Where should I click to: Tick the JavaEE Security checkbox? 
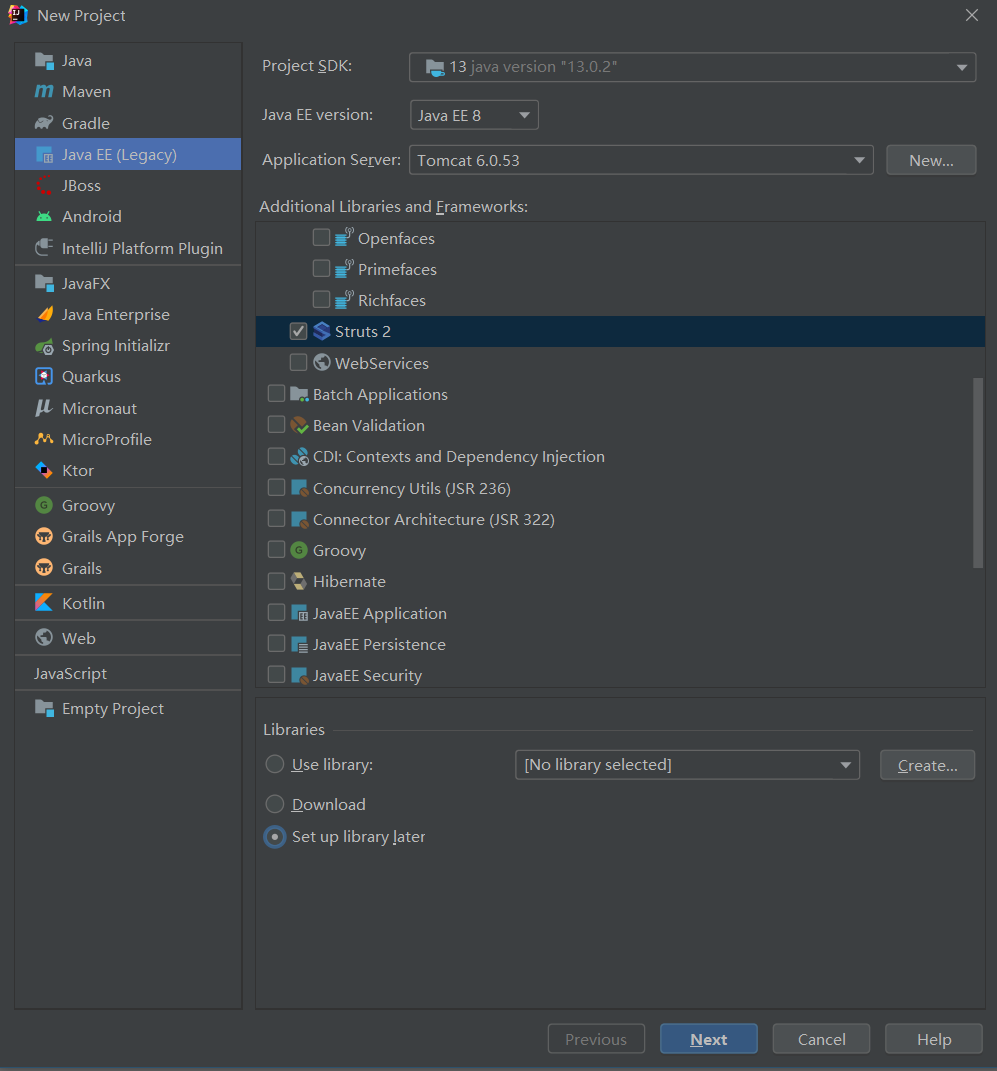(x=277, y=674)
